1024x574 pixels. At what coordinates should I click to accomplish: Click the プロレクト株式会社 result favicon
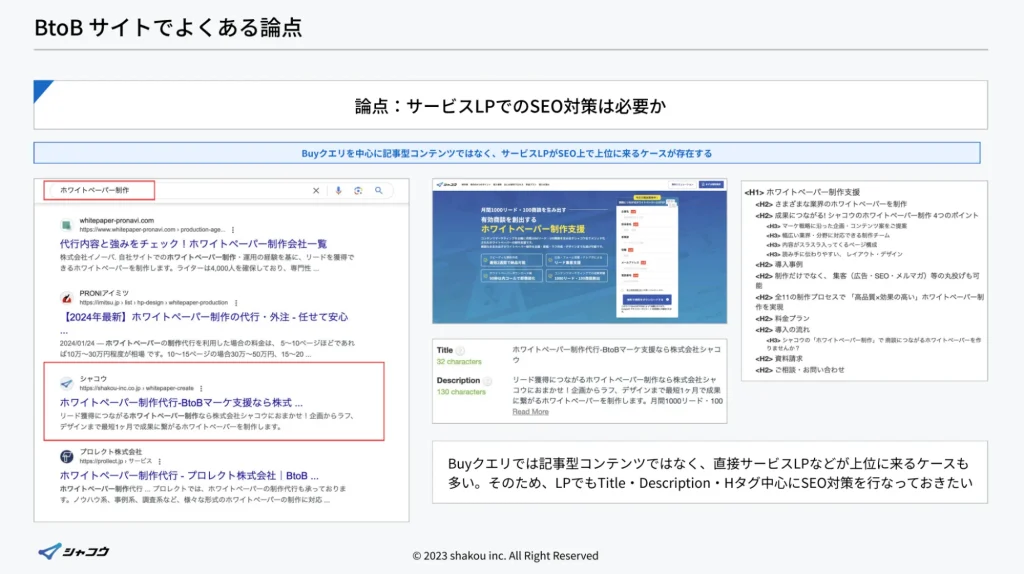[x=65, y=456]
